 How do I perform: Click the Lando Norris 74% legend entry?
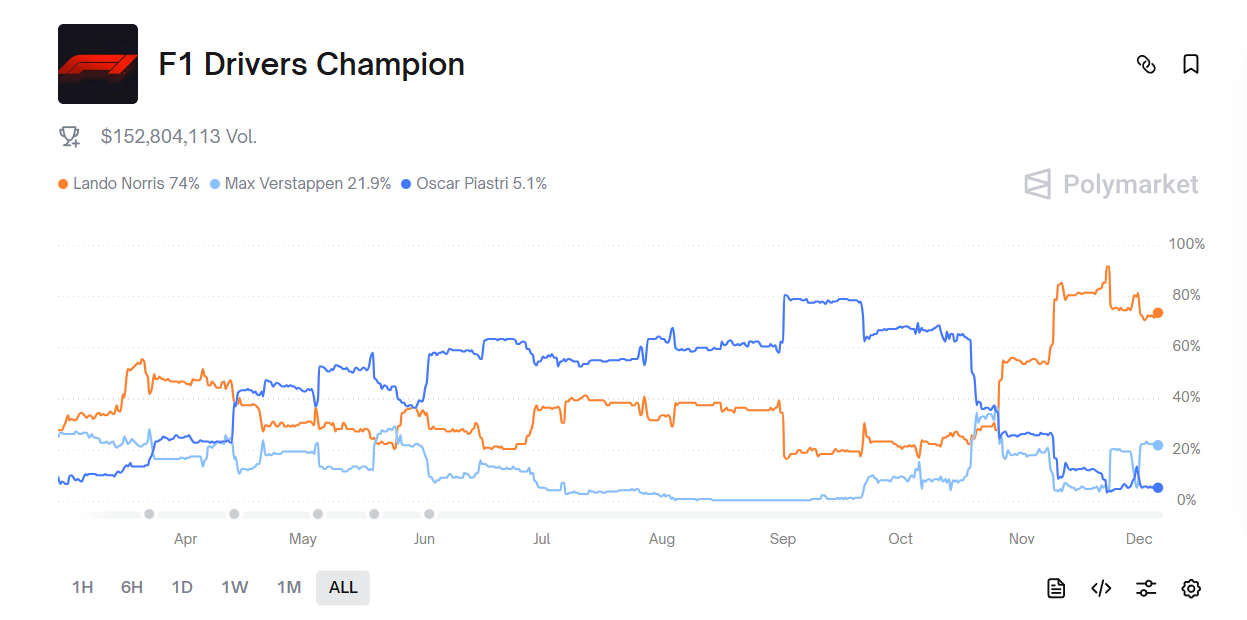tap(129, 184)
